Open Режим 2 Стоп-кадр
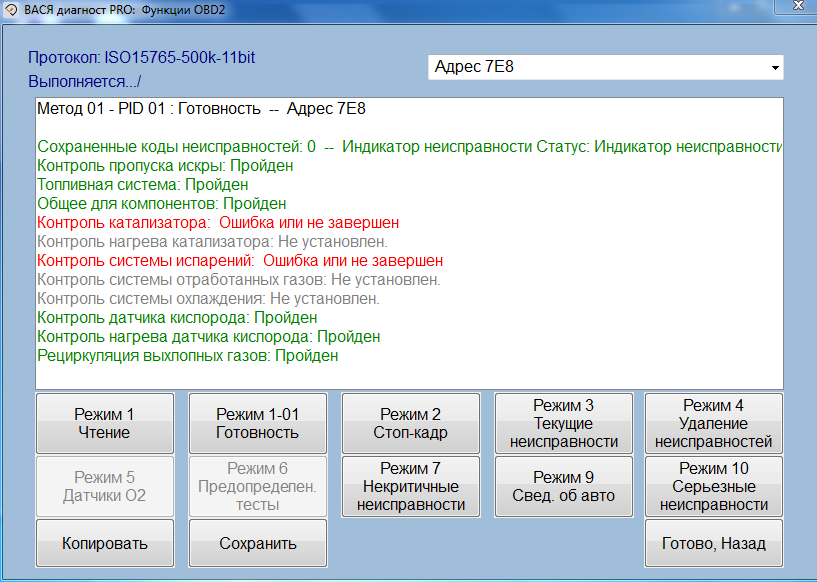Viewport: 817px width, 582px height. click(408, 423)
